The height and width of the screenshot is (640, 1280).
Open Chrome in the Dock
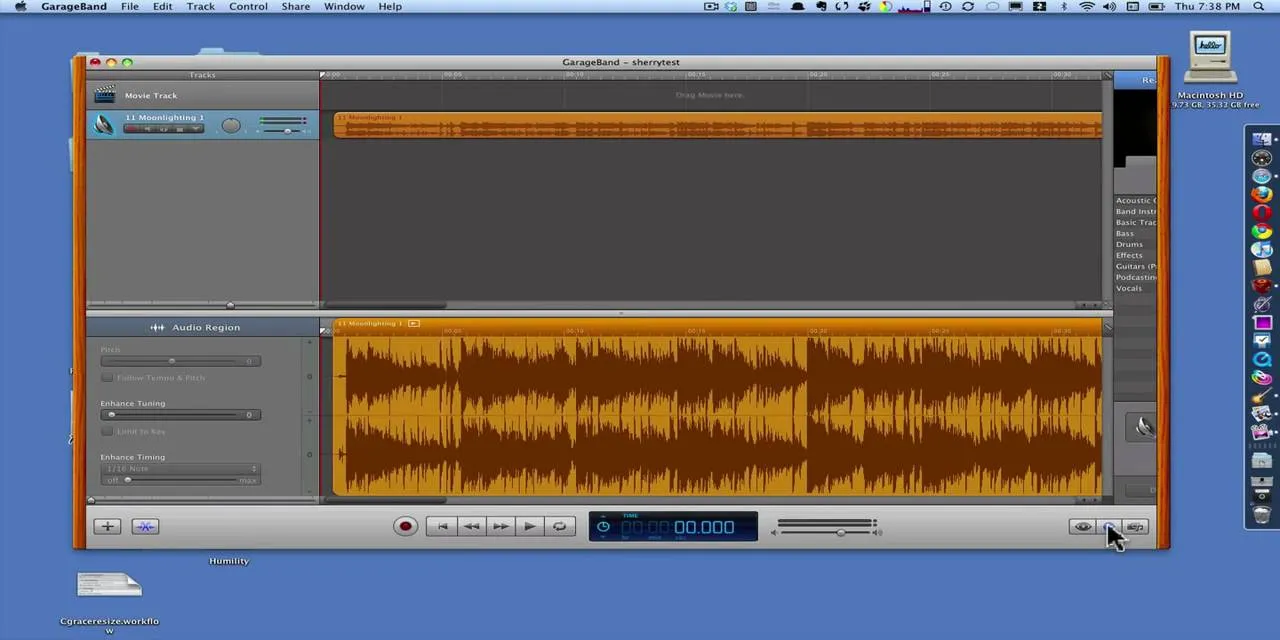tap(1262, 231)
